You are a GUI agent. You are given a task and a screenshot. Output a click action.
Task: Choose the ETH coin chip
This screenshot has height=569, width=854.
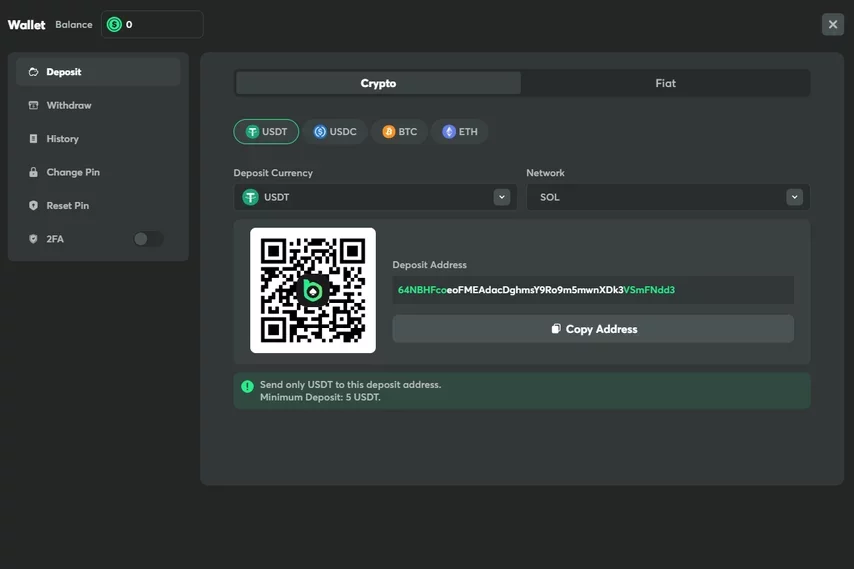coord(460,132)
